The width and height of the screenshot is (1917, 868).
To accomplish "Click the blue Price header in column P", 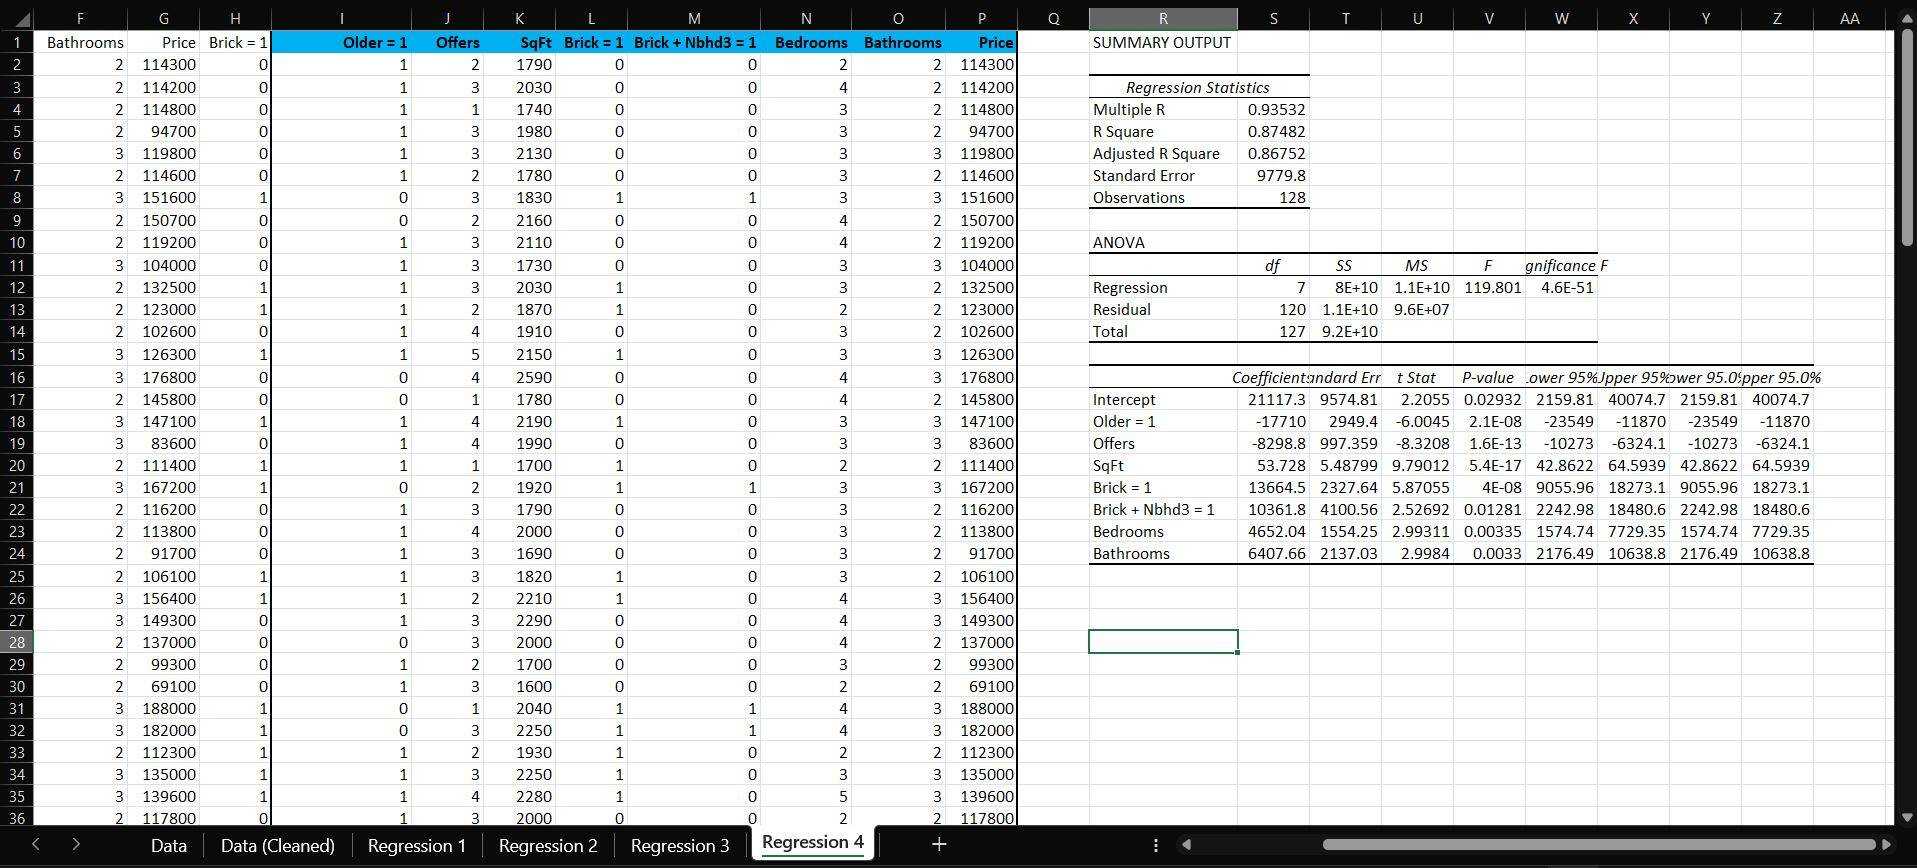I will [x=981, y=42].
